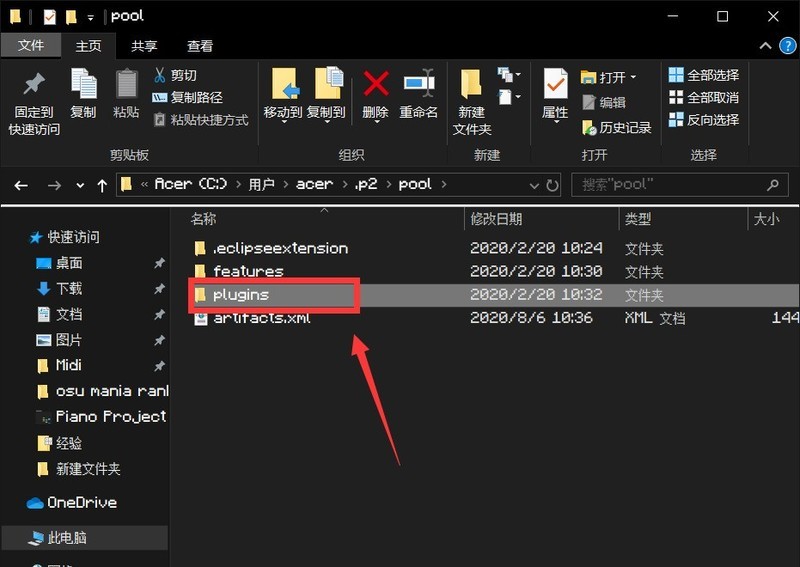Click the search pool input field

click(670, 185)
